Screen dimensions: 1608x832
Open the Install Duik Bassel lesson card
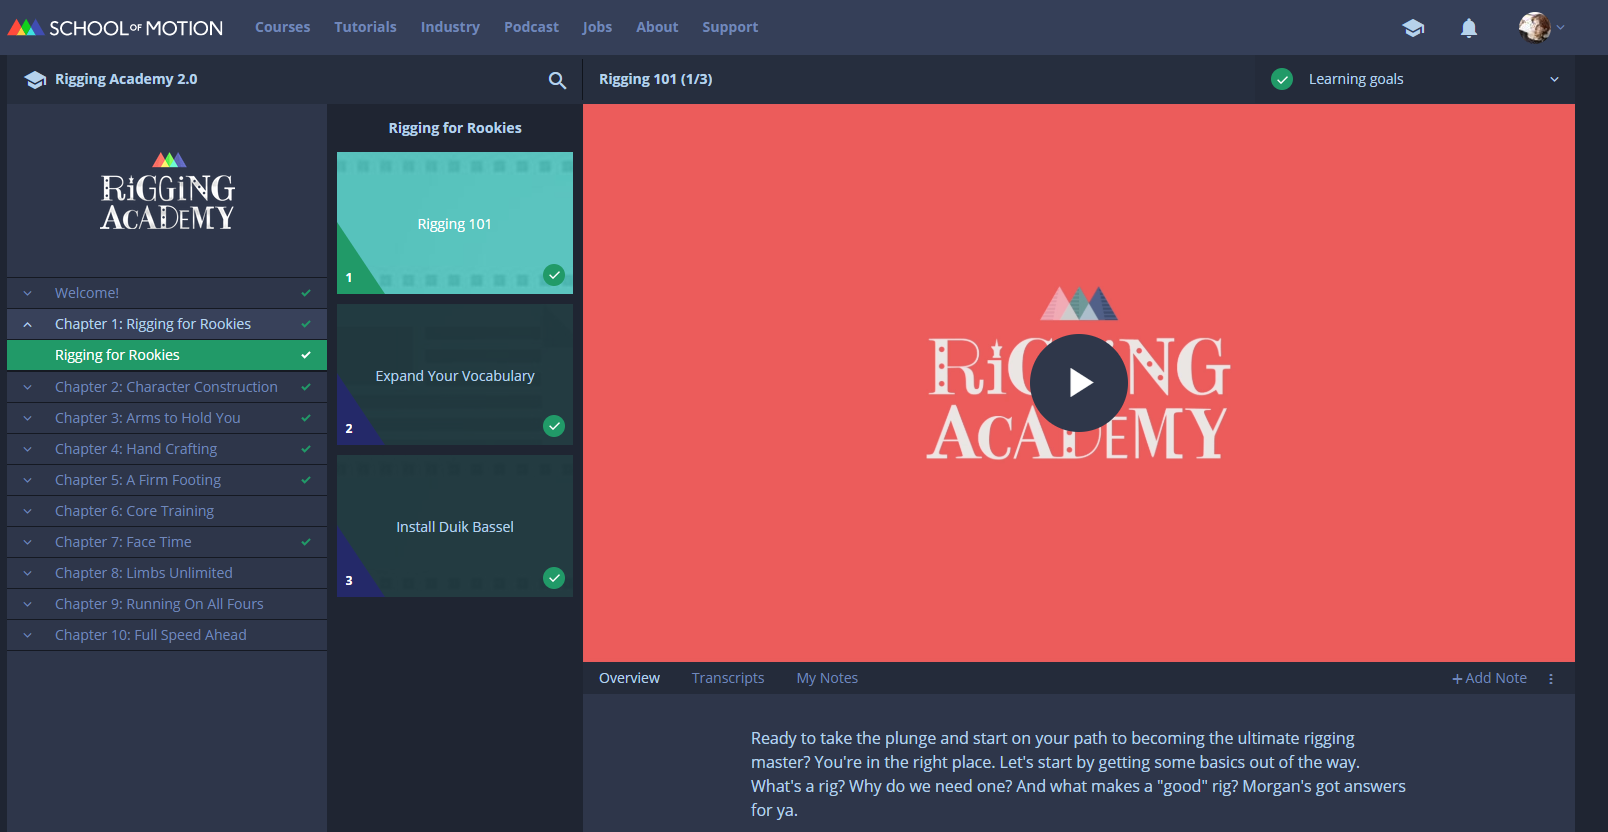[x=455, y=526]
